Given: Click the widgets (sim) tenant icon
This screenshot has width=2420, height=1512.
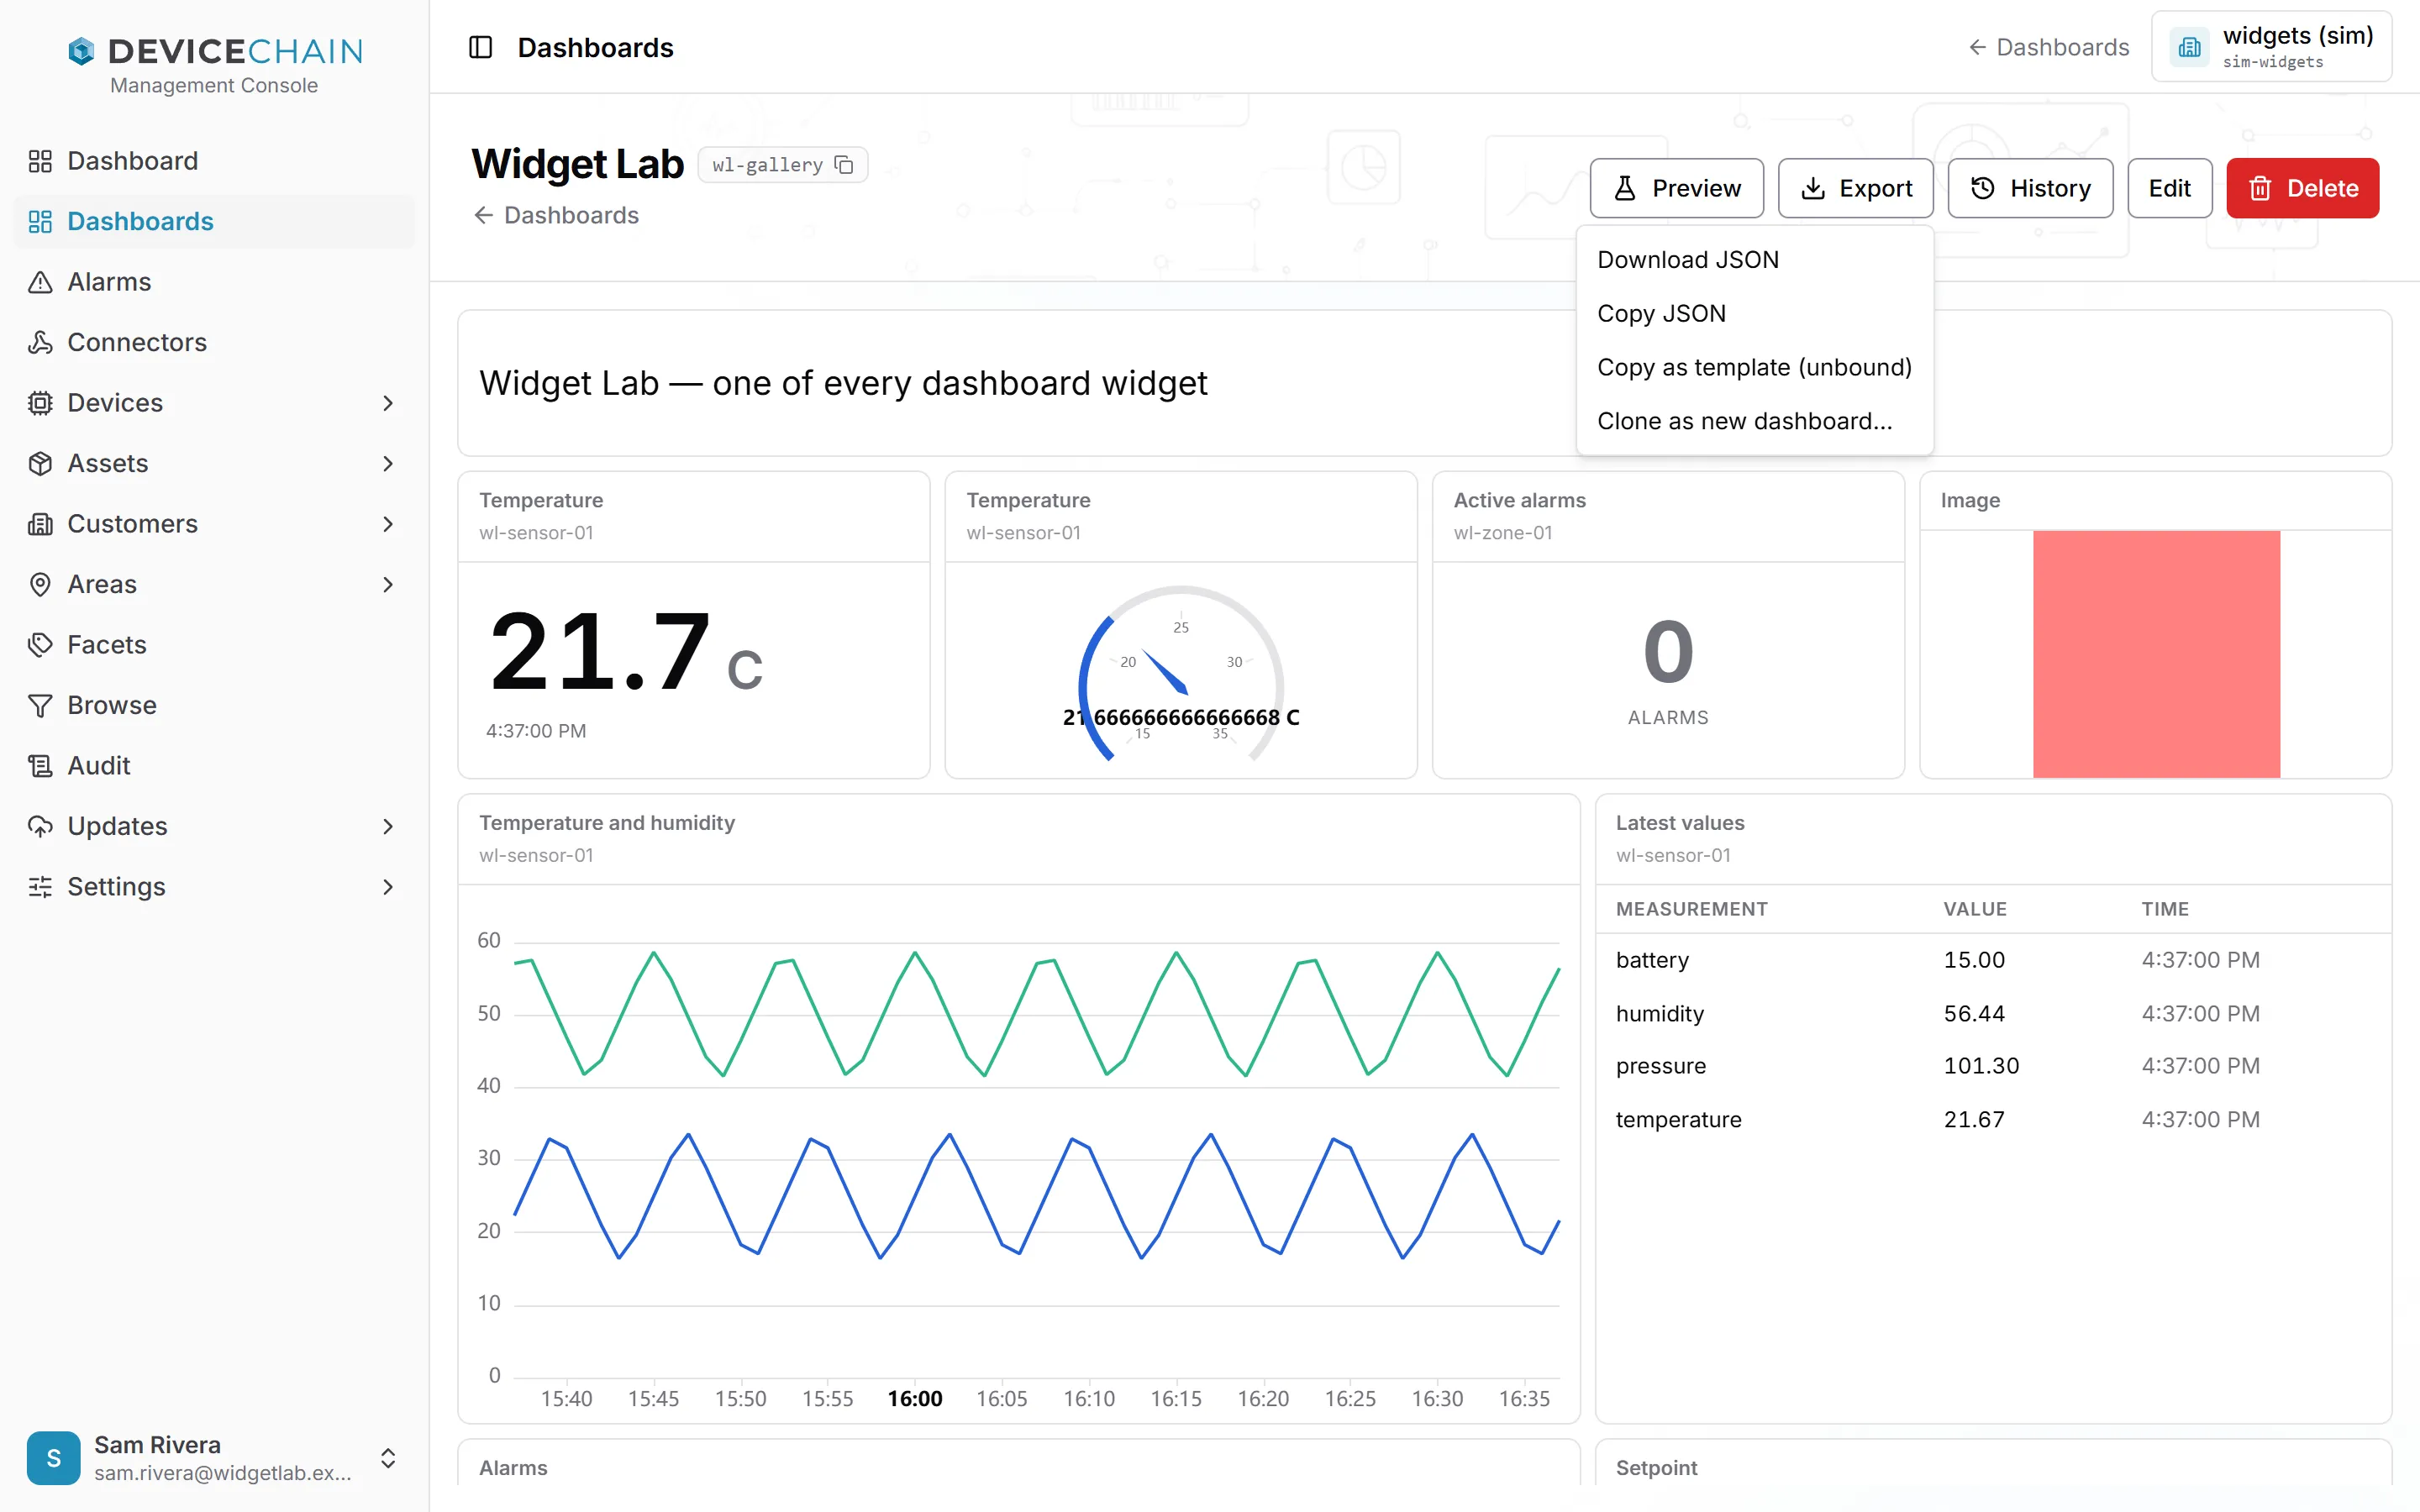Looking at the screenshot, I should (x=2189, y=47).
